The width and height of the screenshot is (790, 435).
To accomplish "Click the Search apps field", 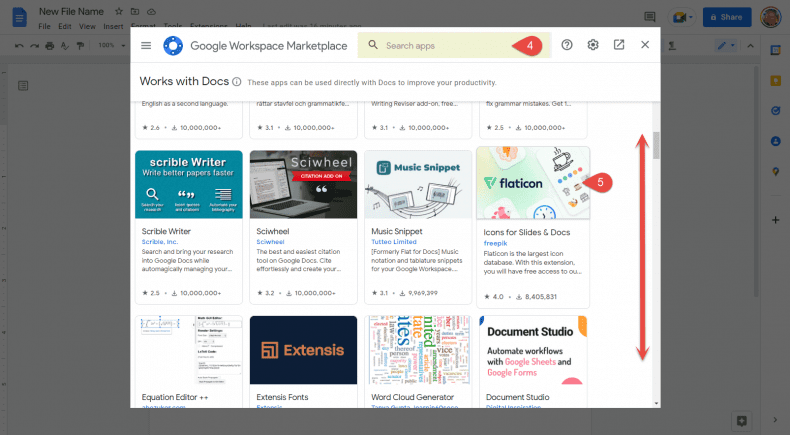I will (440, 45).
